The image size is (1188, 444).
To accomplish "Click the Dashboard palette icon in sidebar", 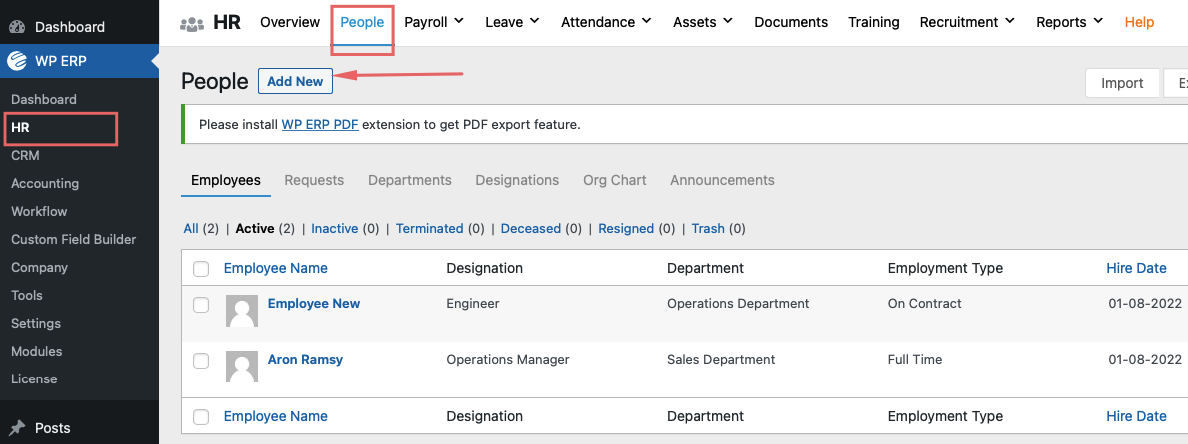I will (17, 27).
